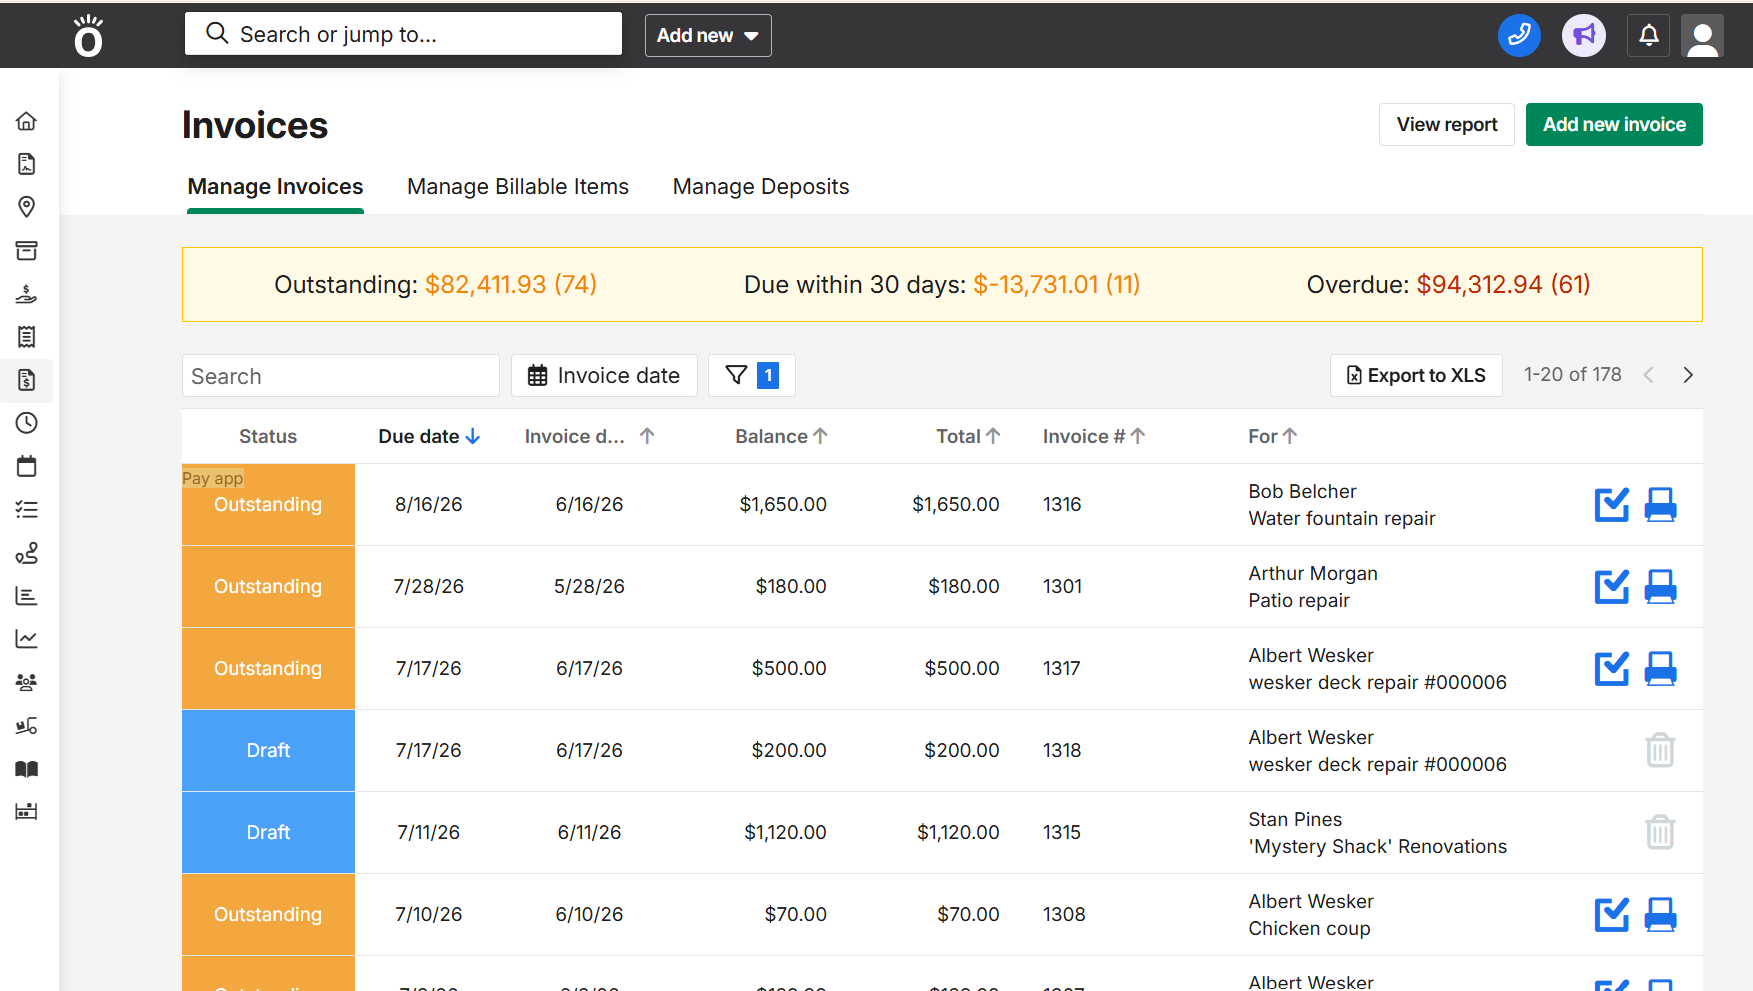The height and width of the screenshot is (991, 1753).
Task: Click checkmark icon for invoice 1317
Action: (1612, 669)
